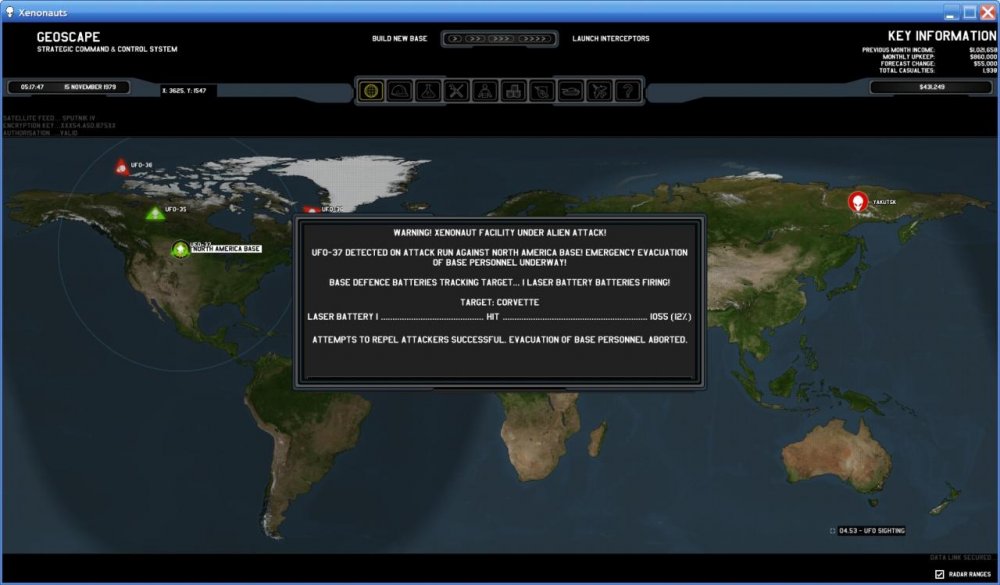Select the UFO-36 red triangle marker
This screenshot has width=1000, height=585.
[121, 167]
